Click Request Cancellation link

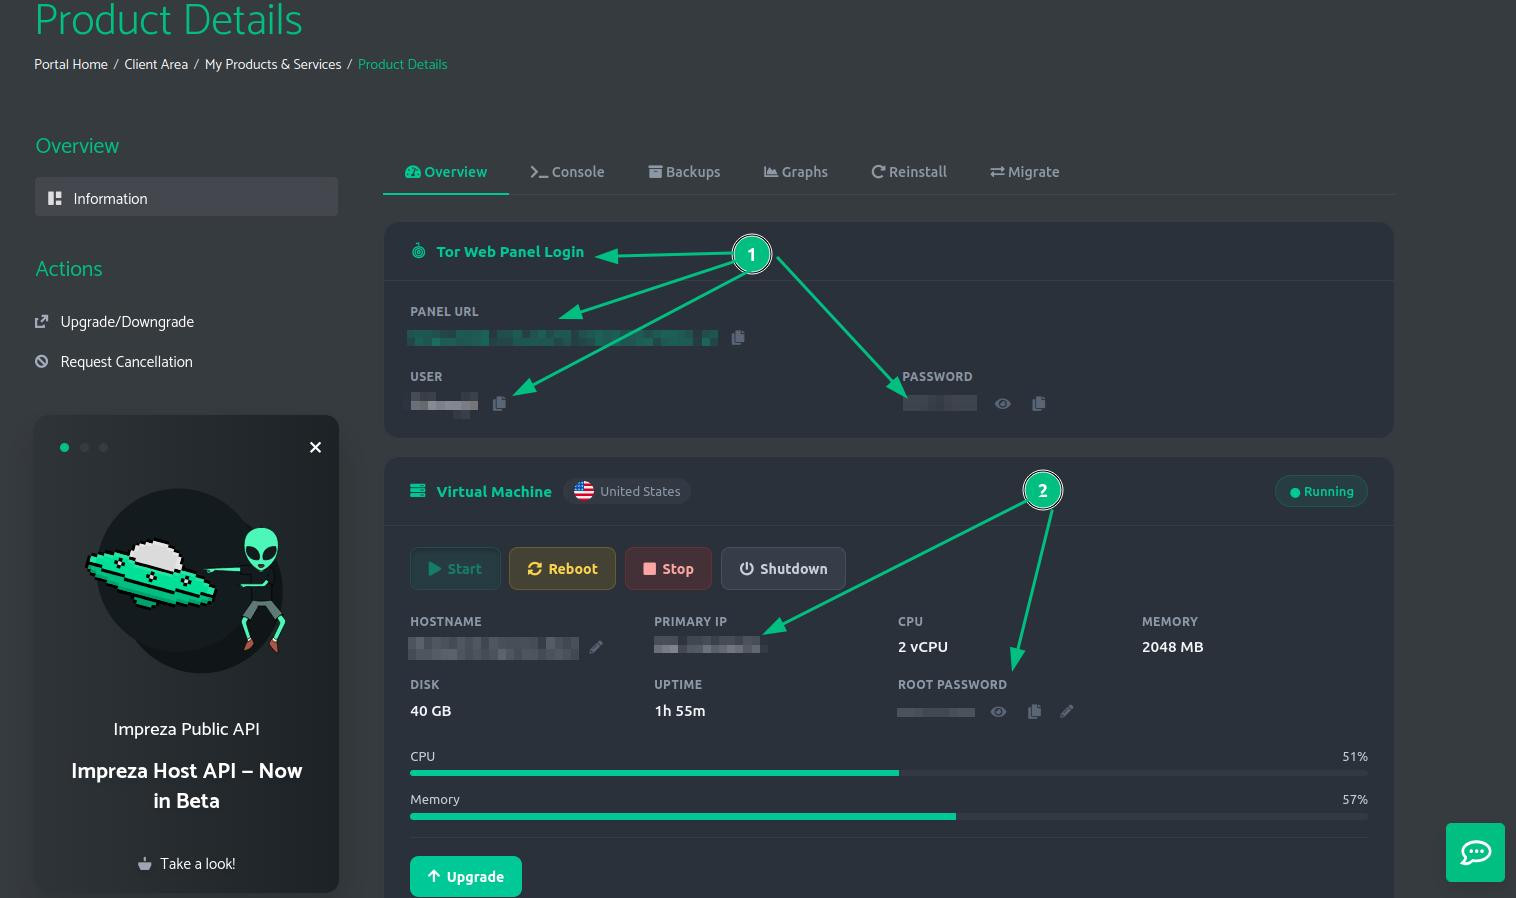click(114, 362)
